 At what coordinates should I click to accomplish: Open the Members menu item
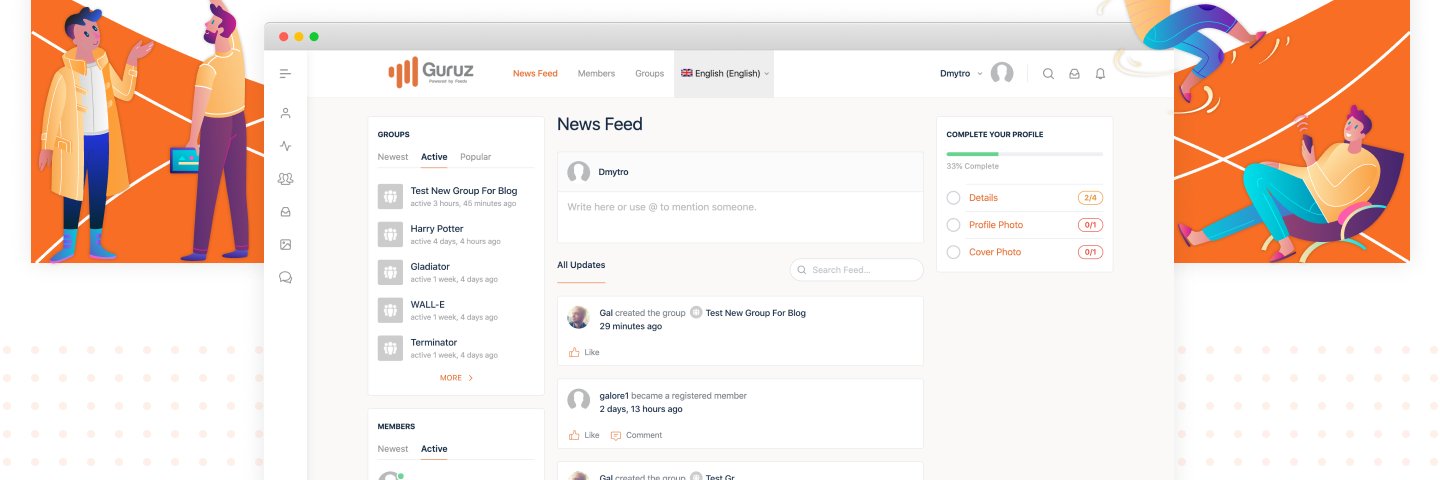pyautogui.click(x=596, y=73)
